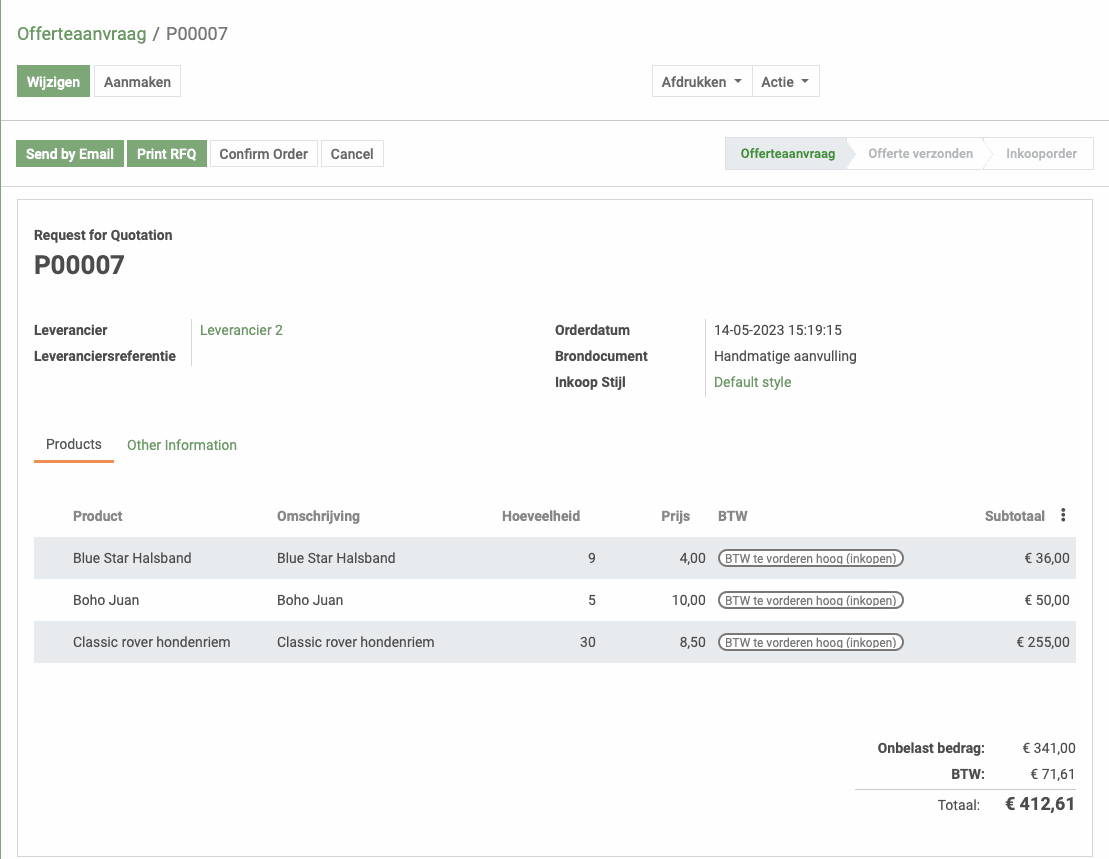
Task: Click the total € 412,61
Action: 1040,804
